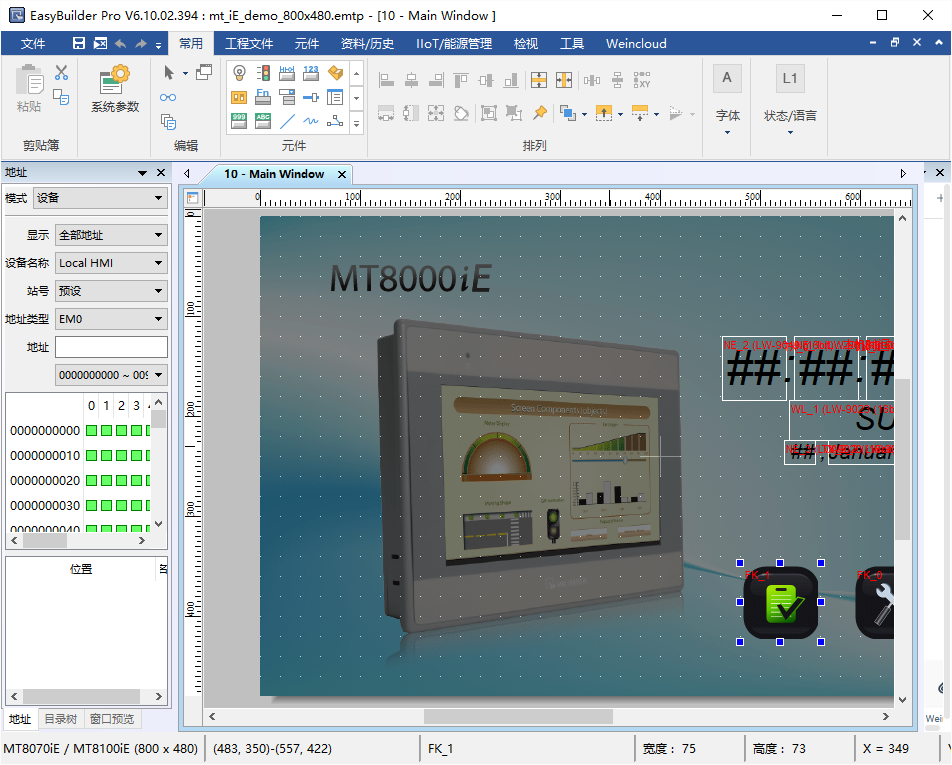Image resolution: width=952 pixels, height=765 pixels.
Task: Select the Line drawing tool
Action: (287, 121)
